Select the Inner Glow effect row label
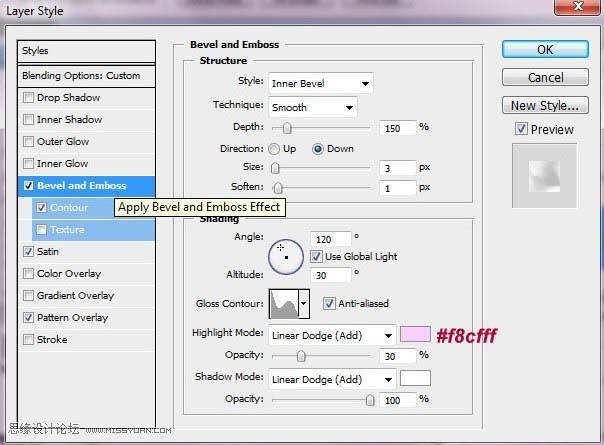Screen dimensions: 604x445 [62, 163]
